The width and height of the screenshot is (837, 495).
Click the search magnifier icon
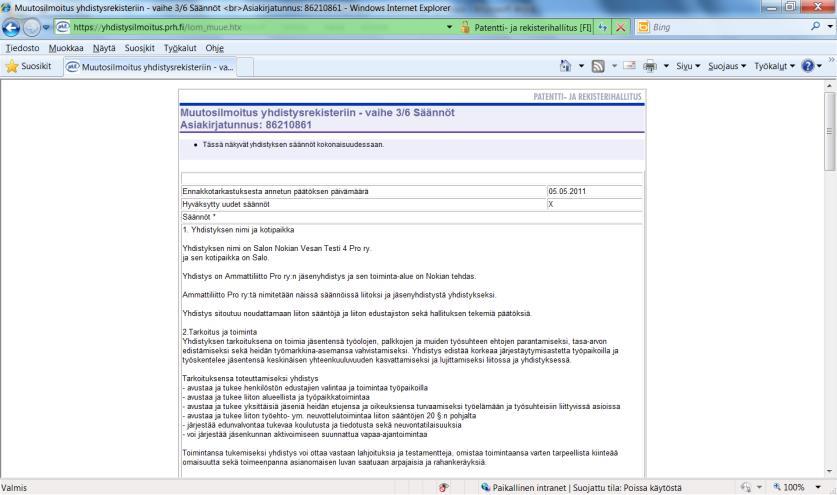coord(815,26)
